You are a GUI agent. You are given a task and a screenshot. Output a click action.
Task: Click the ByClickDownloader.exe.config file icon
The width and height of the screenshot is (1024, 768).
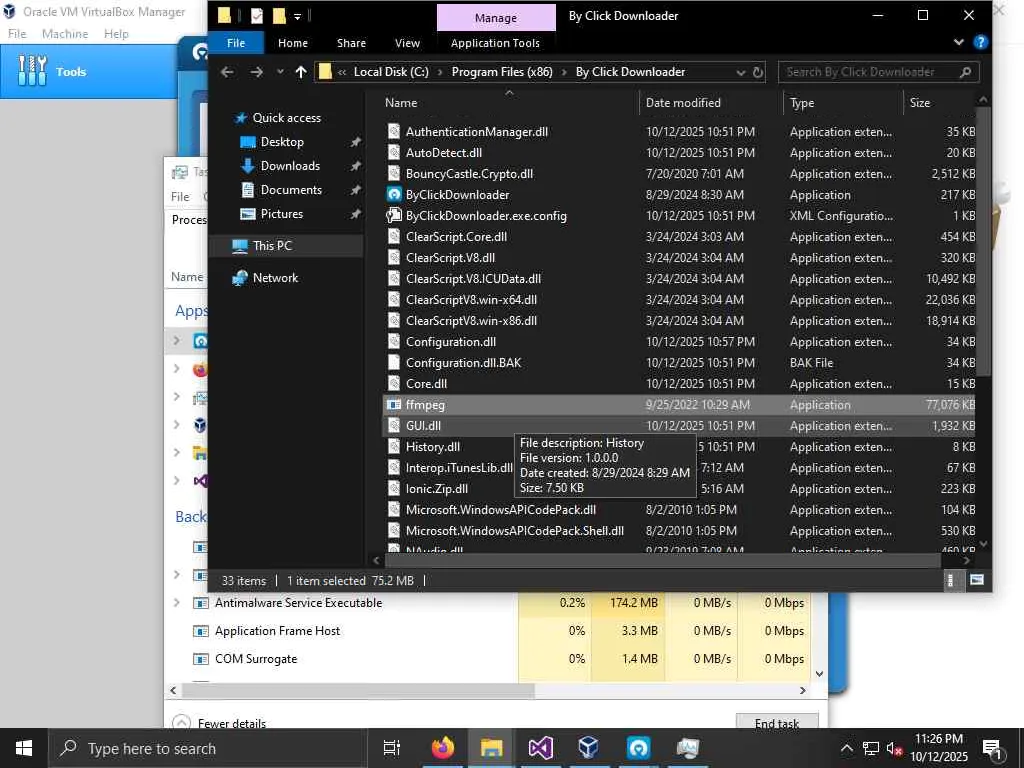pos(394,216)
